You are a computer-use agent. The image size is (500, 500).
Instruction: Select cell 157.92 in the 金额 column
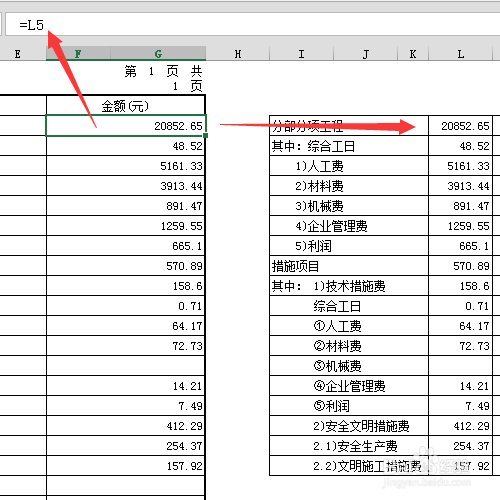[x=125, y=466]
